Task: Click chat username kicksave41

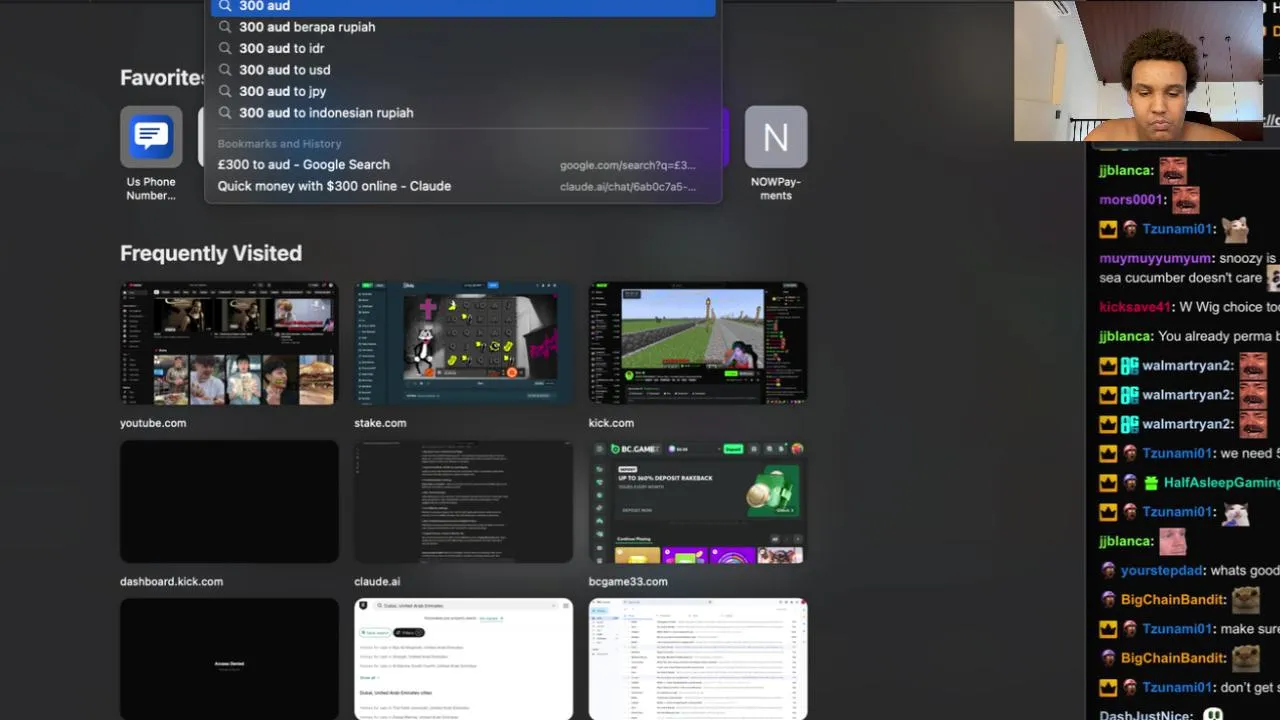Action: 1135,307
